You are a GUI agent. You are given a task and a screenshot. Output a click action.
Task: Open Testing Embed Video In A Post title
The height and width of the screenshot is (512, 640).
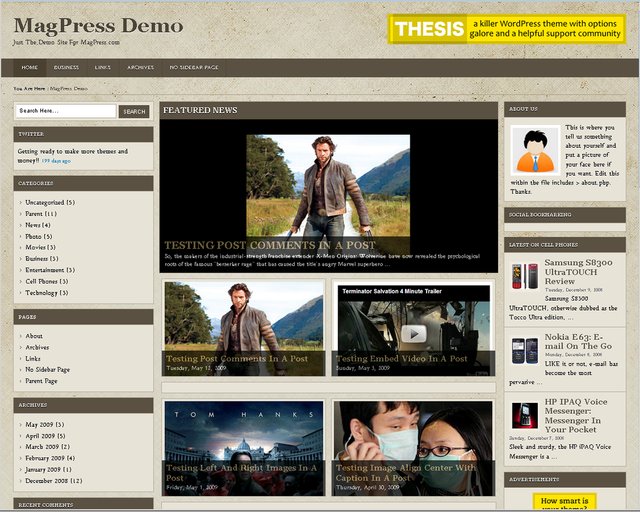click(x=401, y=358)
